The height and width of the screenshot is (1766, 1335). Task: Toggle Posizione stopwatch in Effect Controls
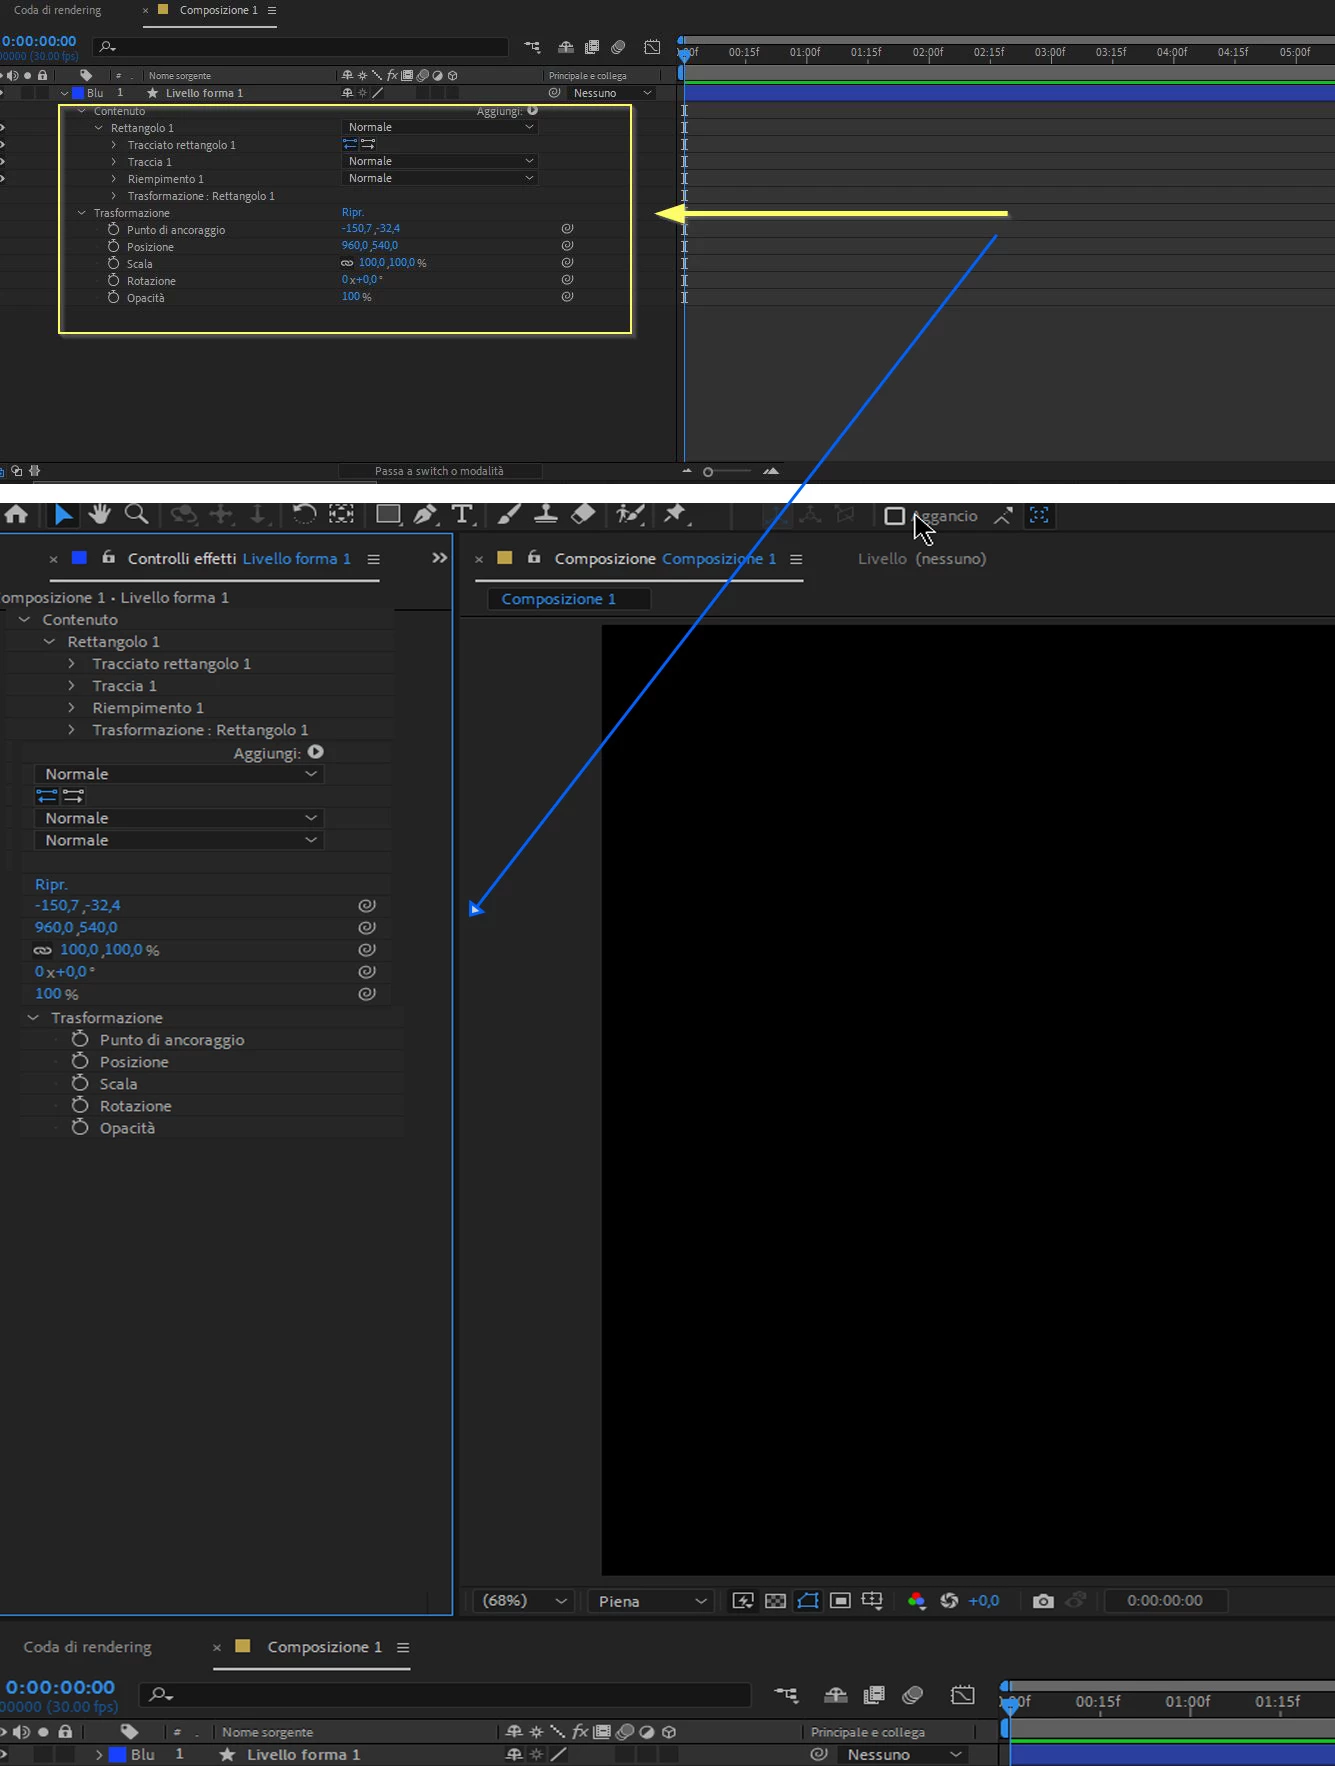coord(80,1062)
